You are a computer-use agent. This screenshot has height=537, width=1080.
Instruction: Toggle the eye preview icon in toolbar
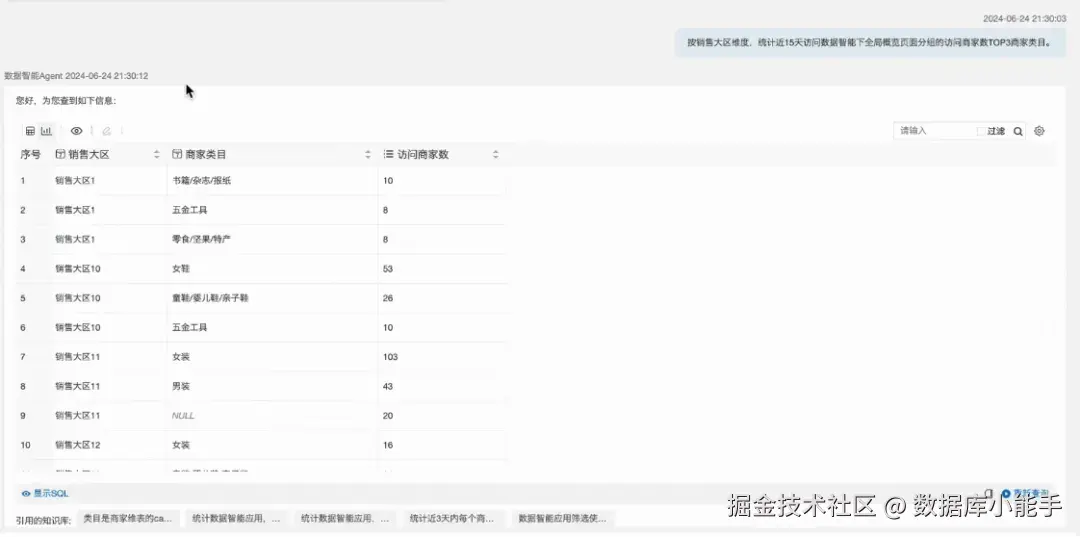click(x=76, y=131)
